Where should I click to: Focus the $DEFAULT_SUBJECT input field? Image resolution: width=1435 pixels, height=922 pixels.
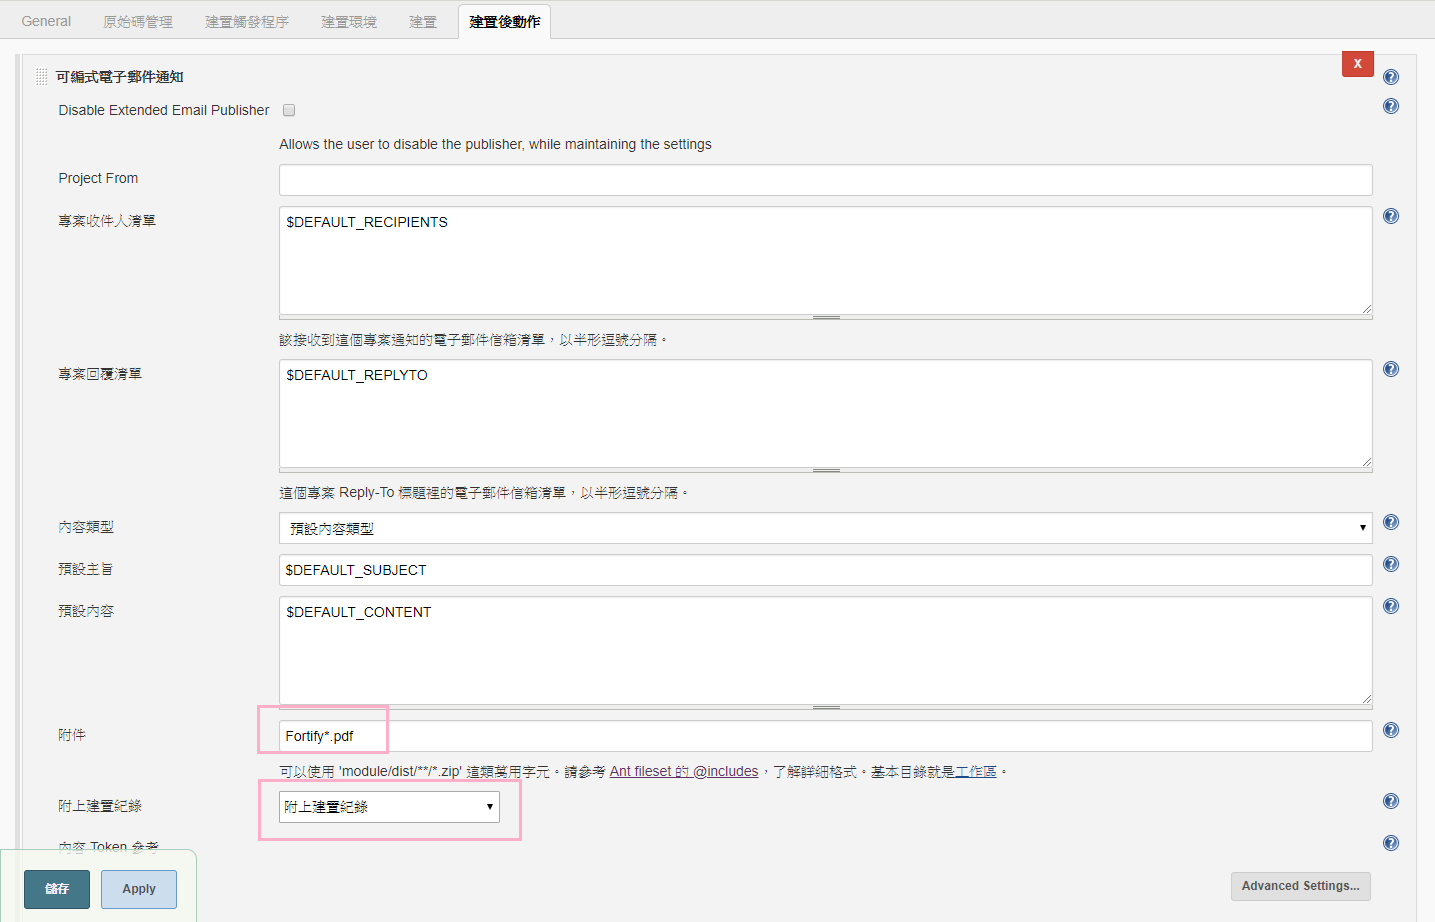(x=825, y=570)
